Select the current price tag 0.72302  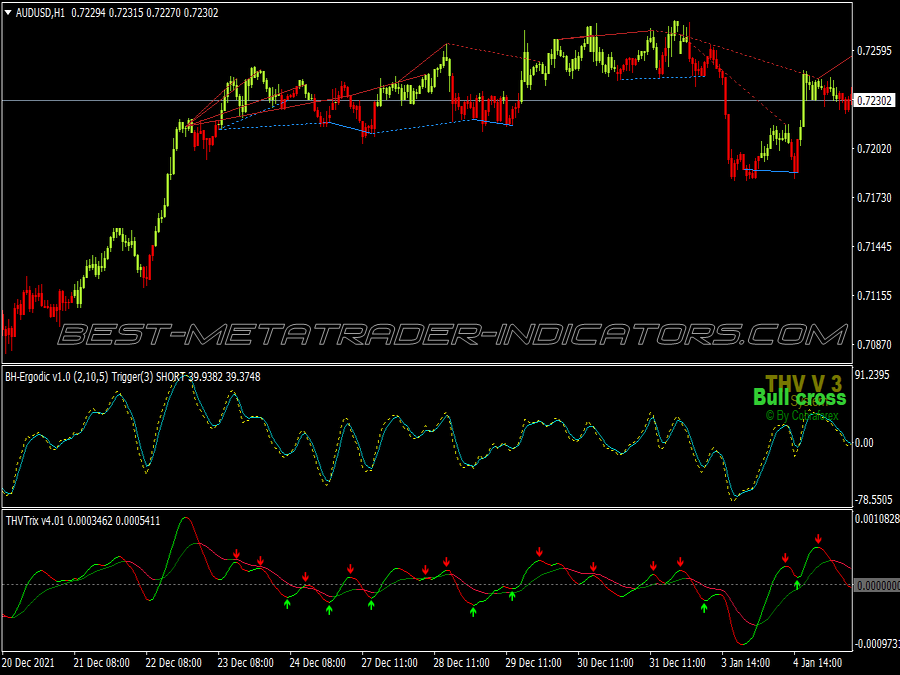[x=874, y=100]
